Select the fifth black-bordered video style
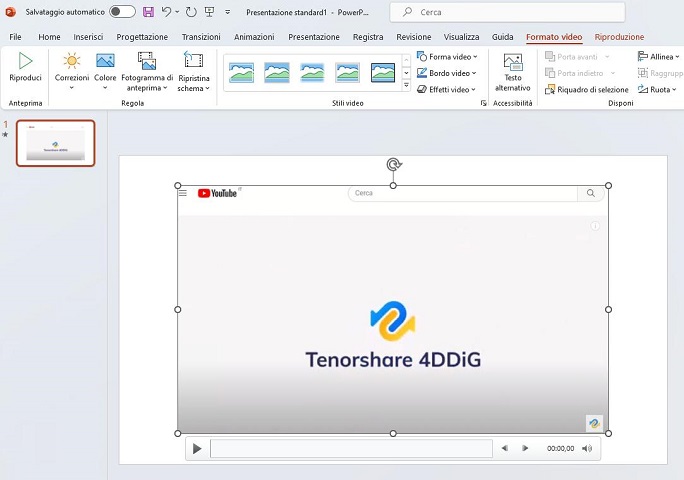The image size is (684, 480). [x=383, y=72]
